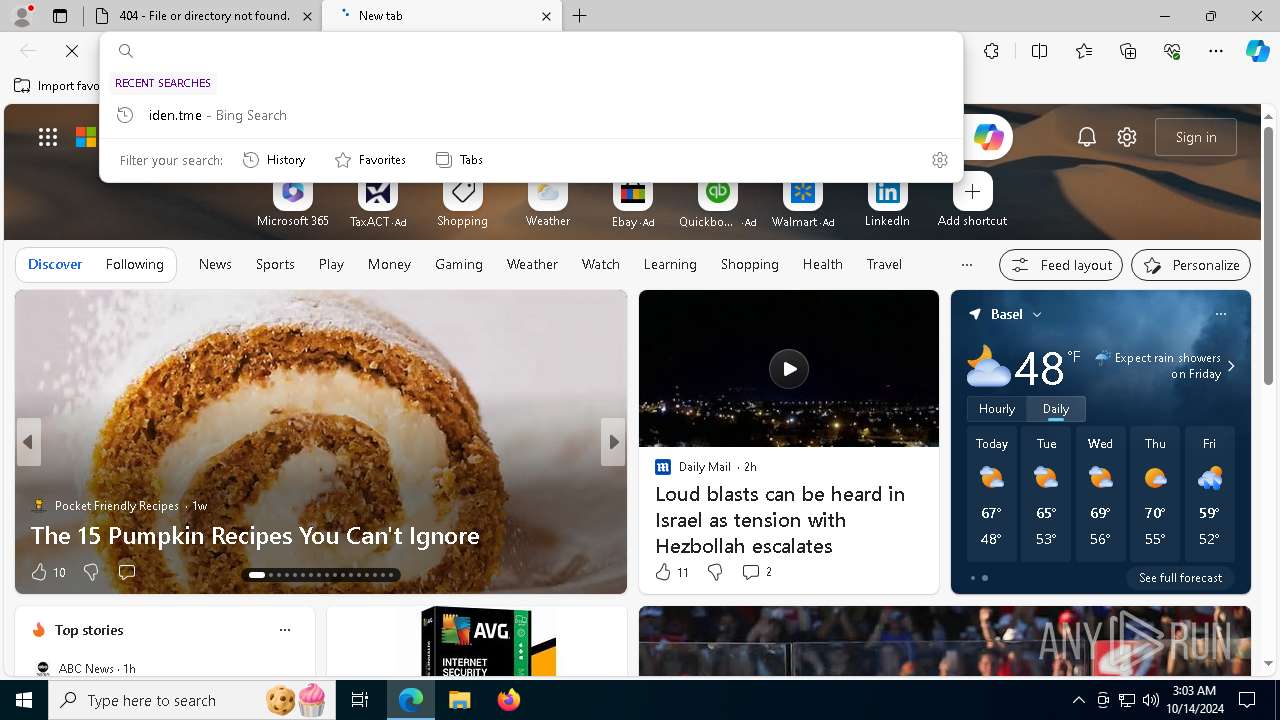Open a new tab with plus button
This screenshot has height=720, width=1280.
click(580, 16)
